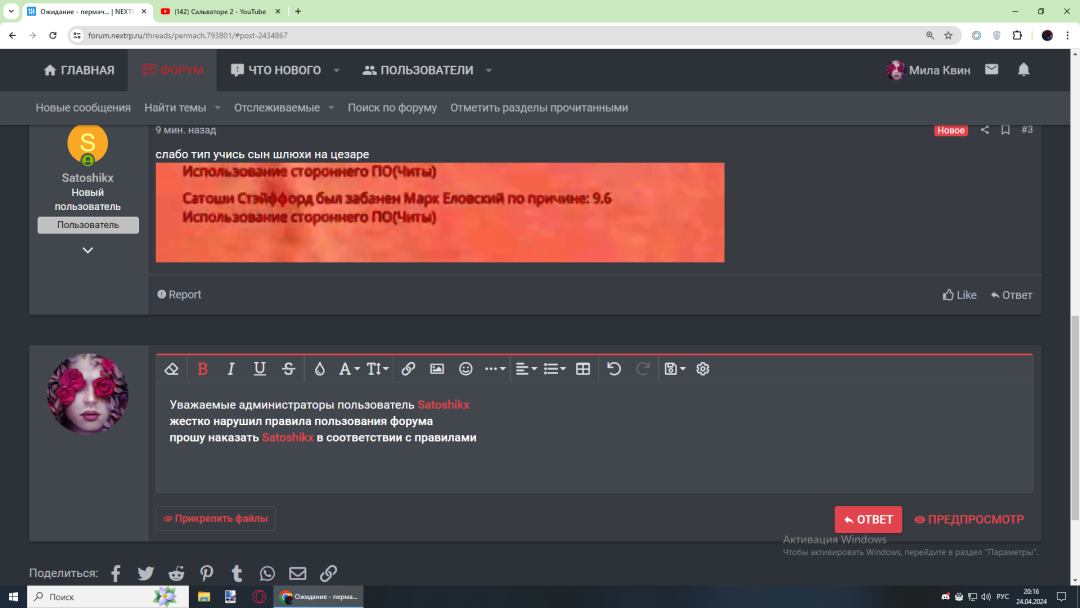Insert a table in the editor
This screenshot has height=608, width=1080.
click(583, 369)
